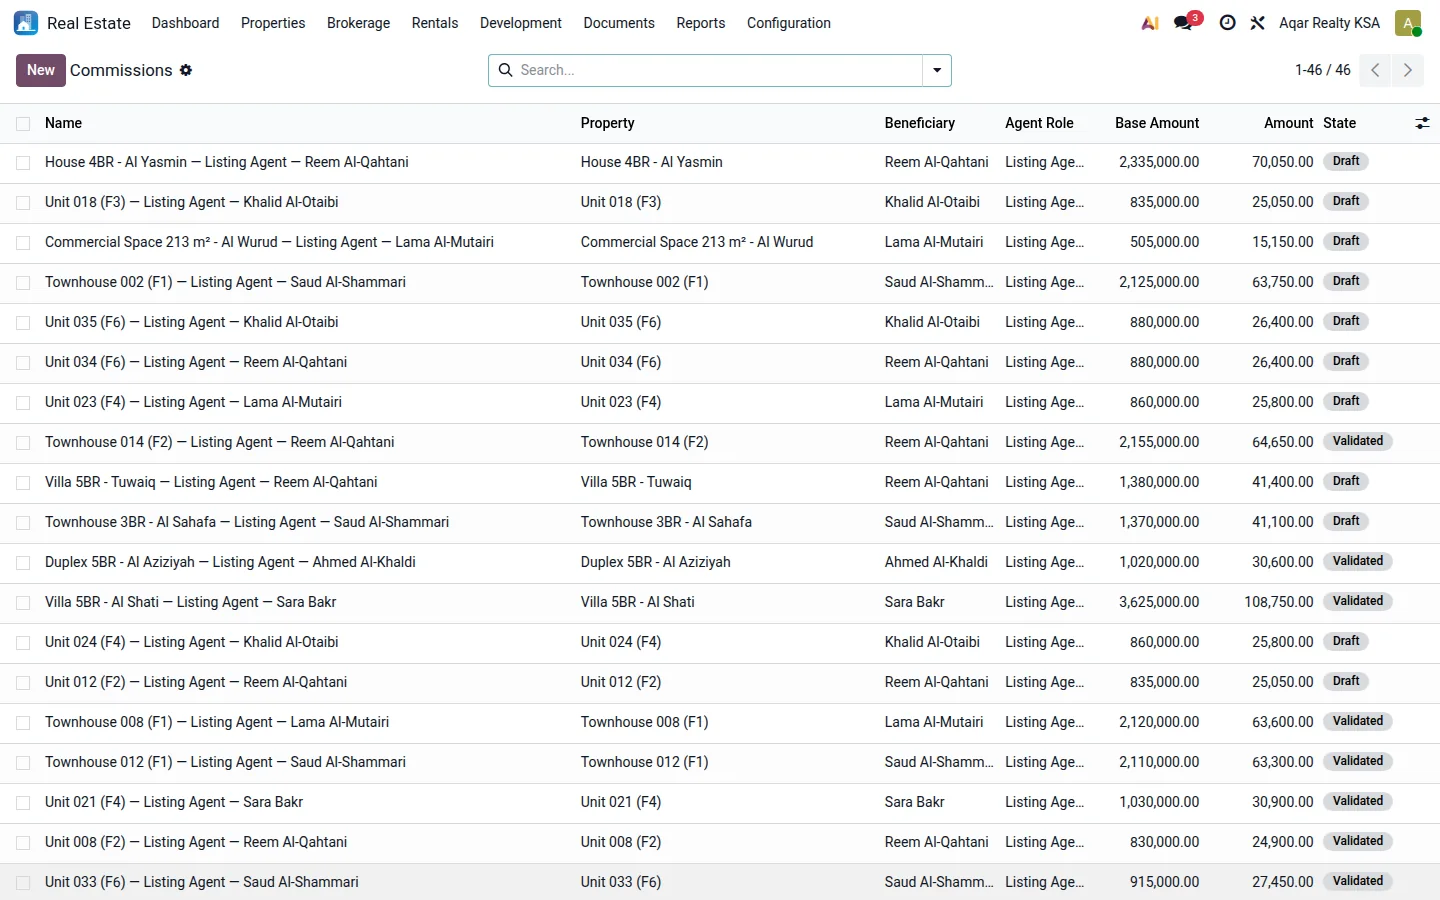This screenshot has width=1440, height=900.
Task: Sort by the Name column header
Action: 63,123
